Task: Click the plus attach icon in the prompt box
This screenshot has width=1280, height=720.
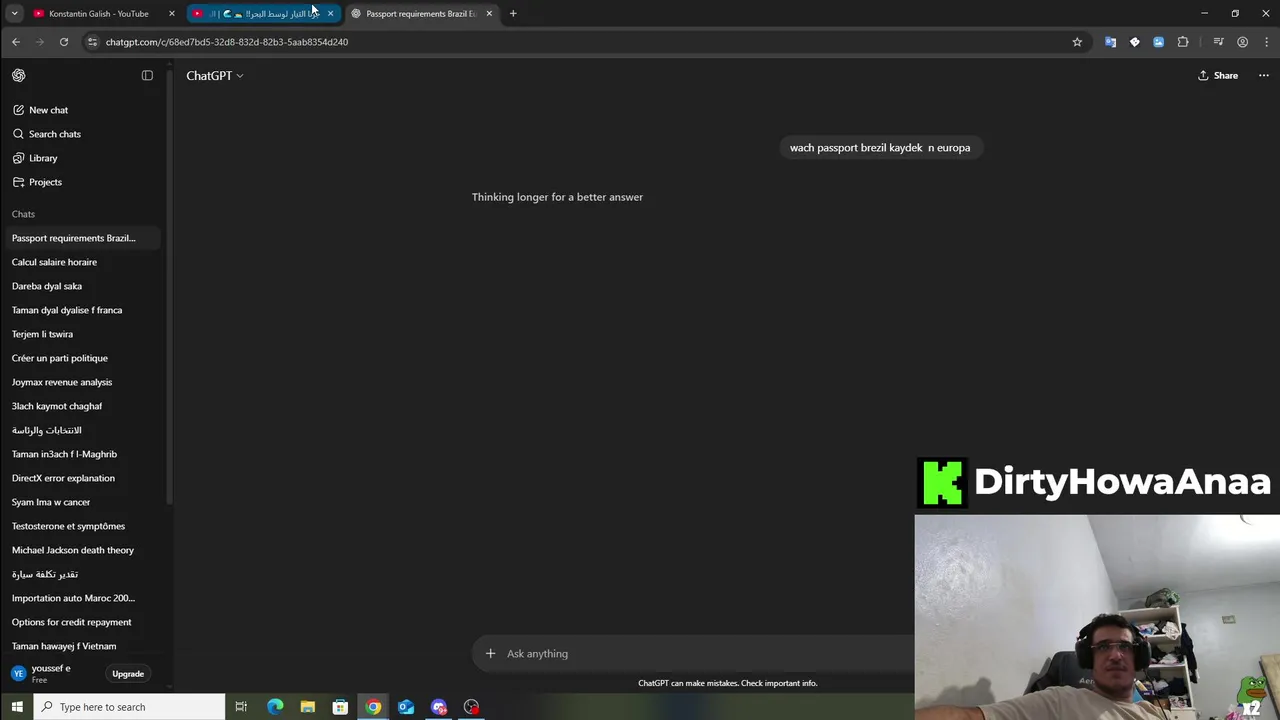Action: [490, 653]
